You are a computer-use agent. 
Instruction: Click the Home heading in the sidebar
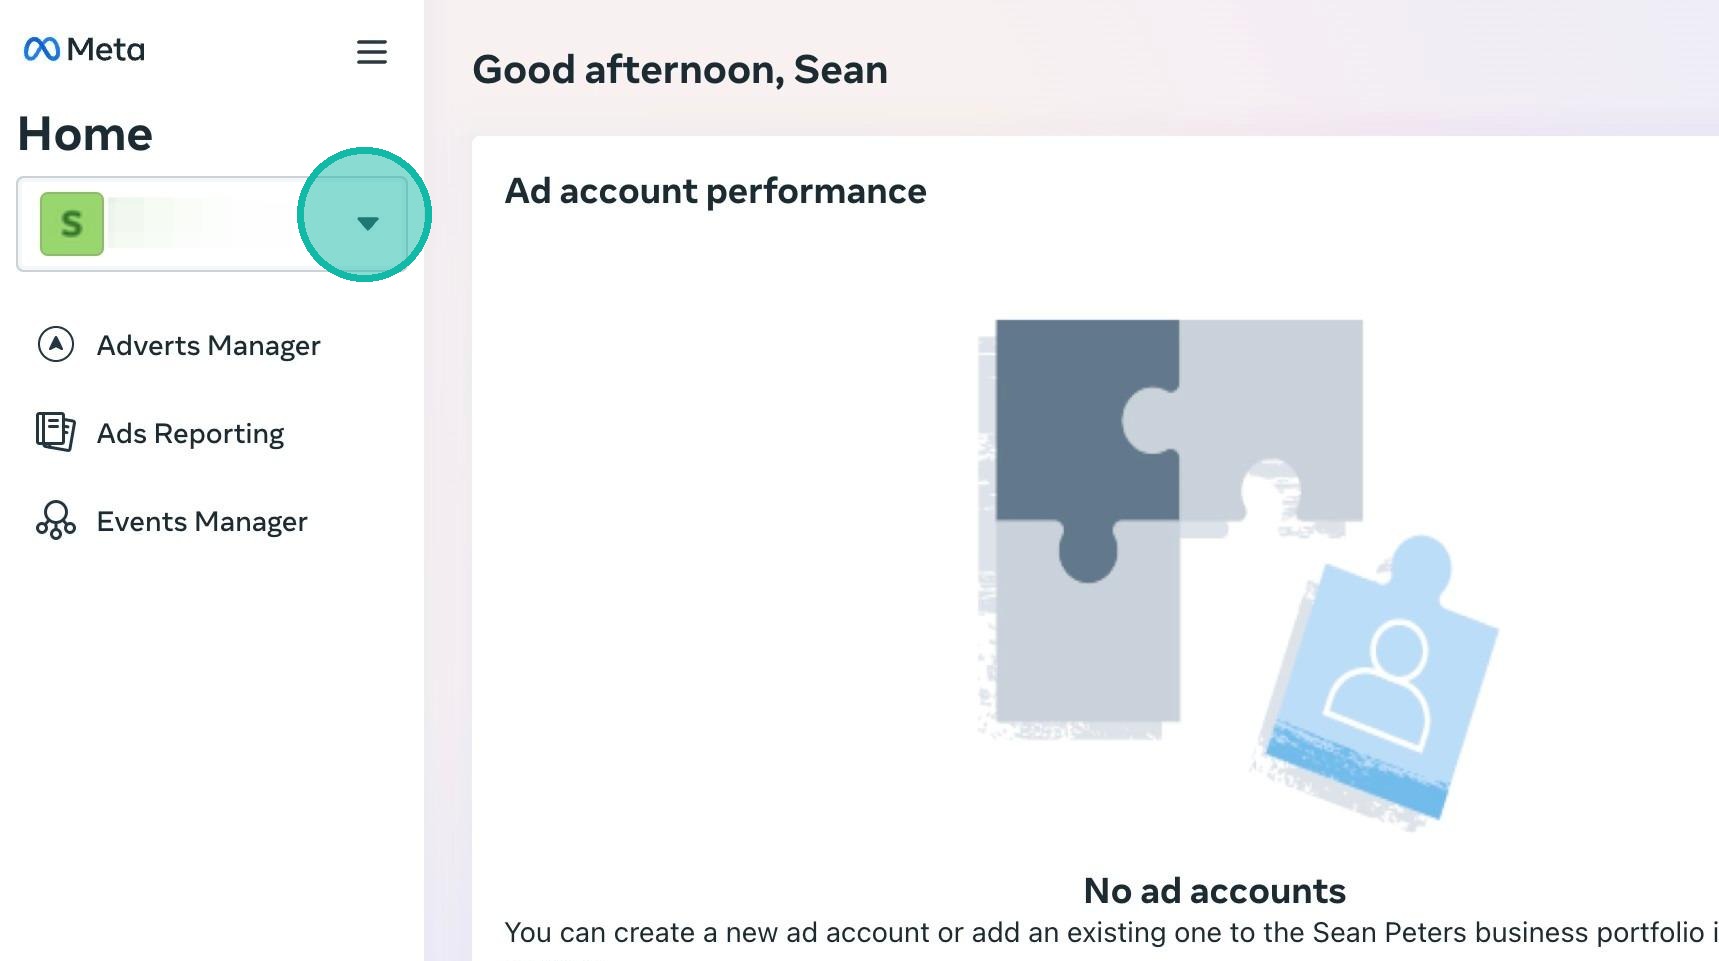[85, 134]
